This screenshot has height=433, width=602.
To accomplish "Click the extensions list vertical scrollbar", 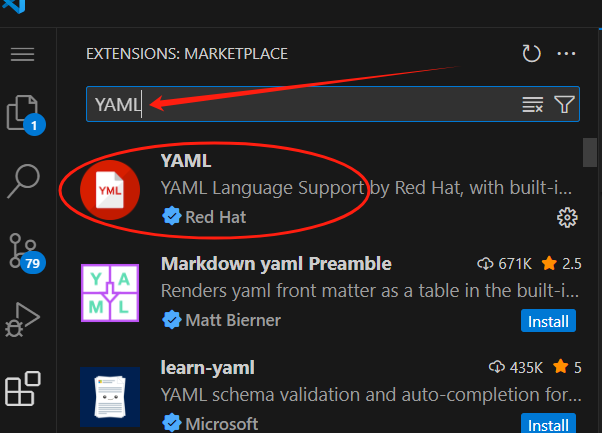I will click(x=591, y=151).
